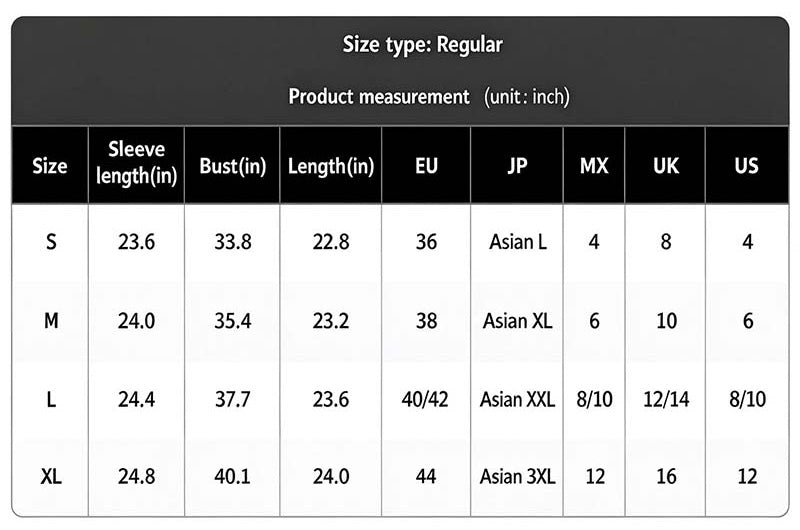Image resolution: width=800 pixels, height=530 pixels.
Task: Click the US column header
Action: point(747,166)
